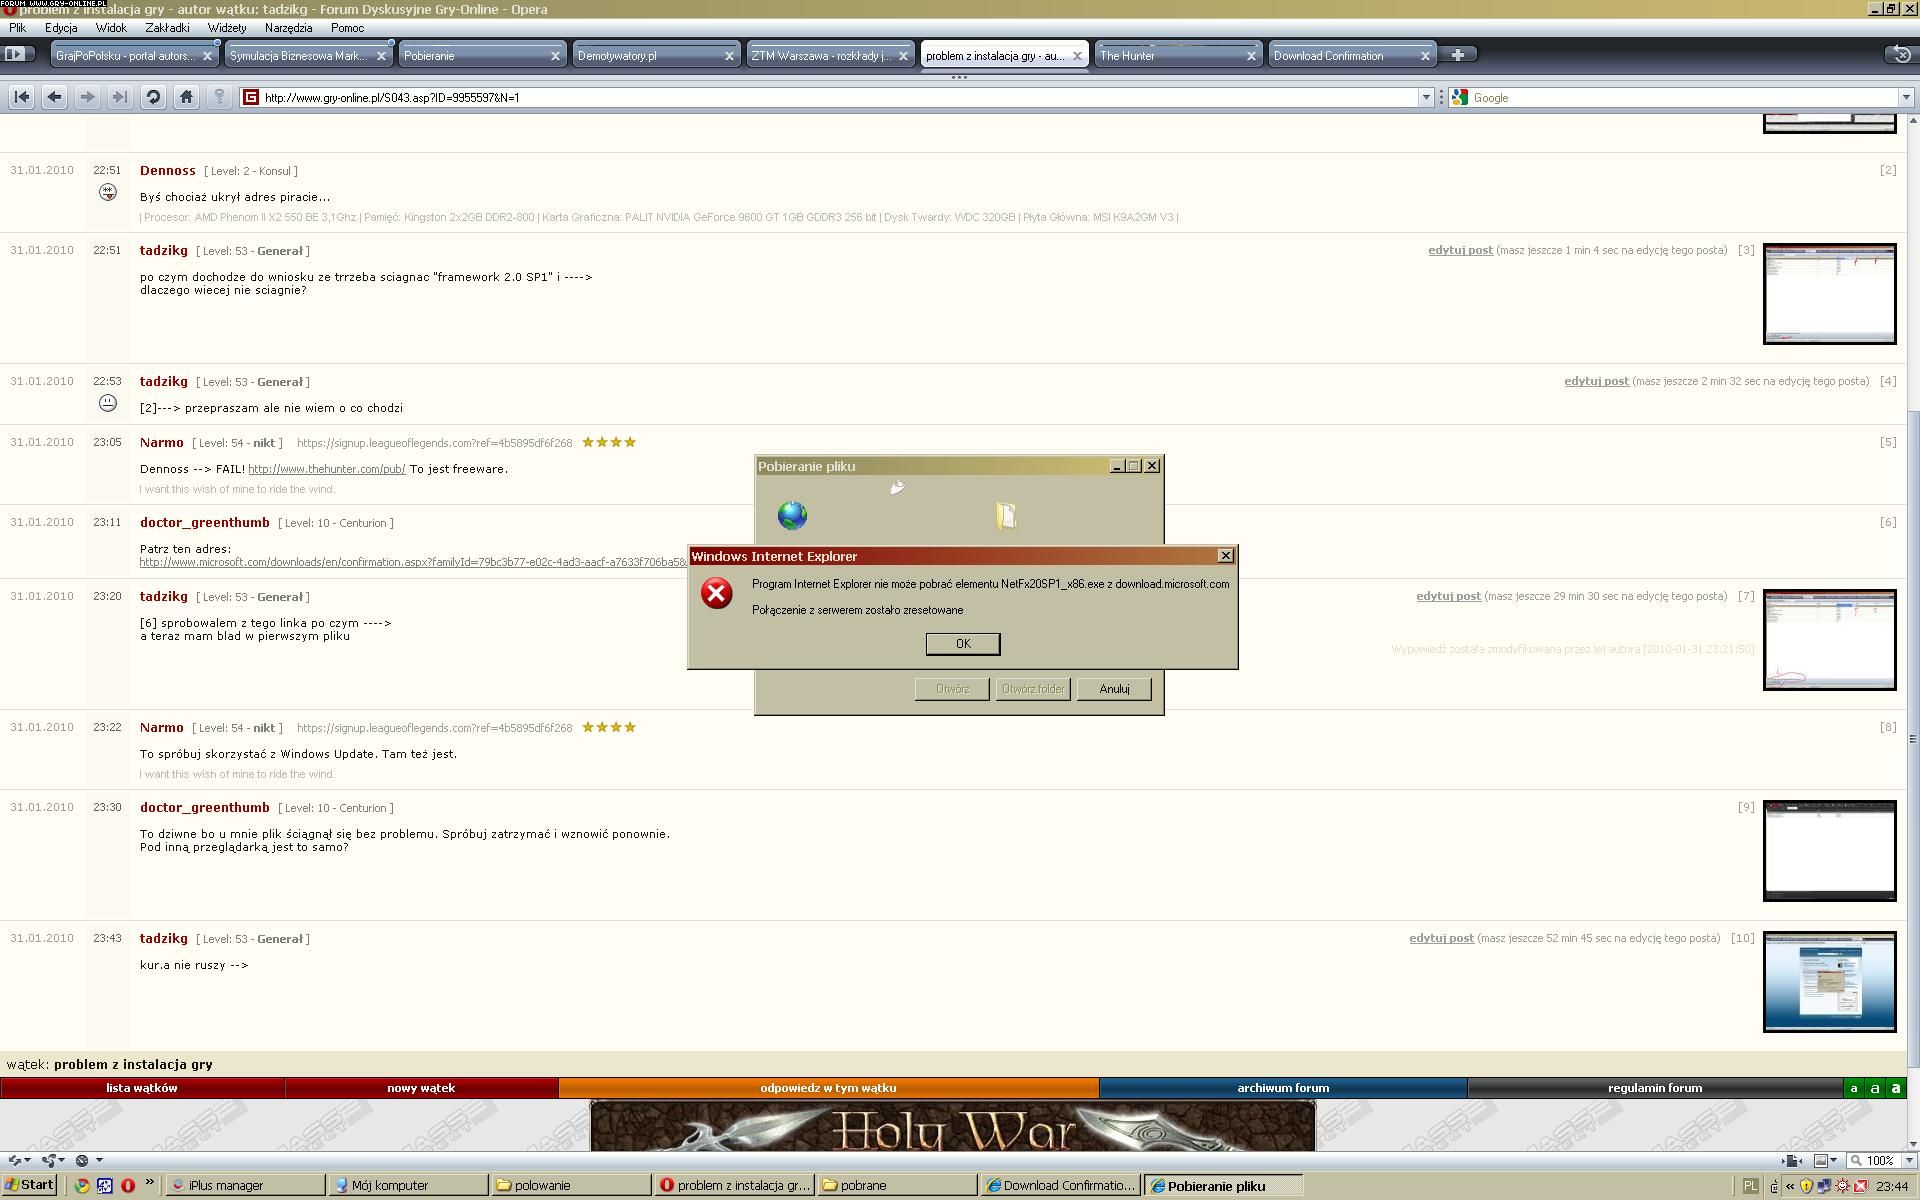Click the Reload page icon
Image resolution: width=1920 pixels, height=1200 pixels.
(x=153, y=97)
